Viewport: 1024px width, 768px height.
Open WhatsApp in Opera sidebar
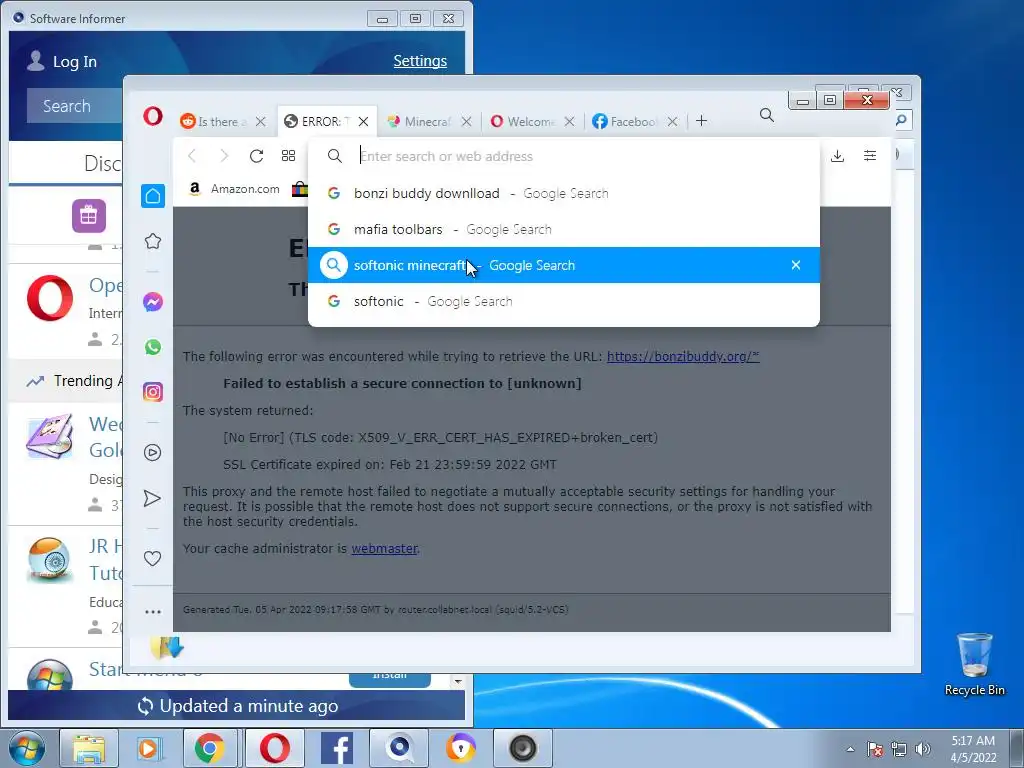[x=153, y=347]
